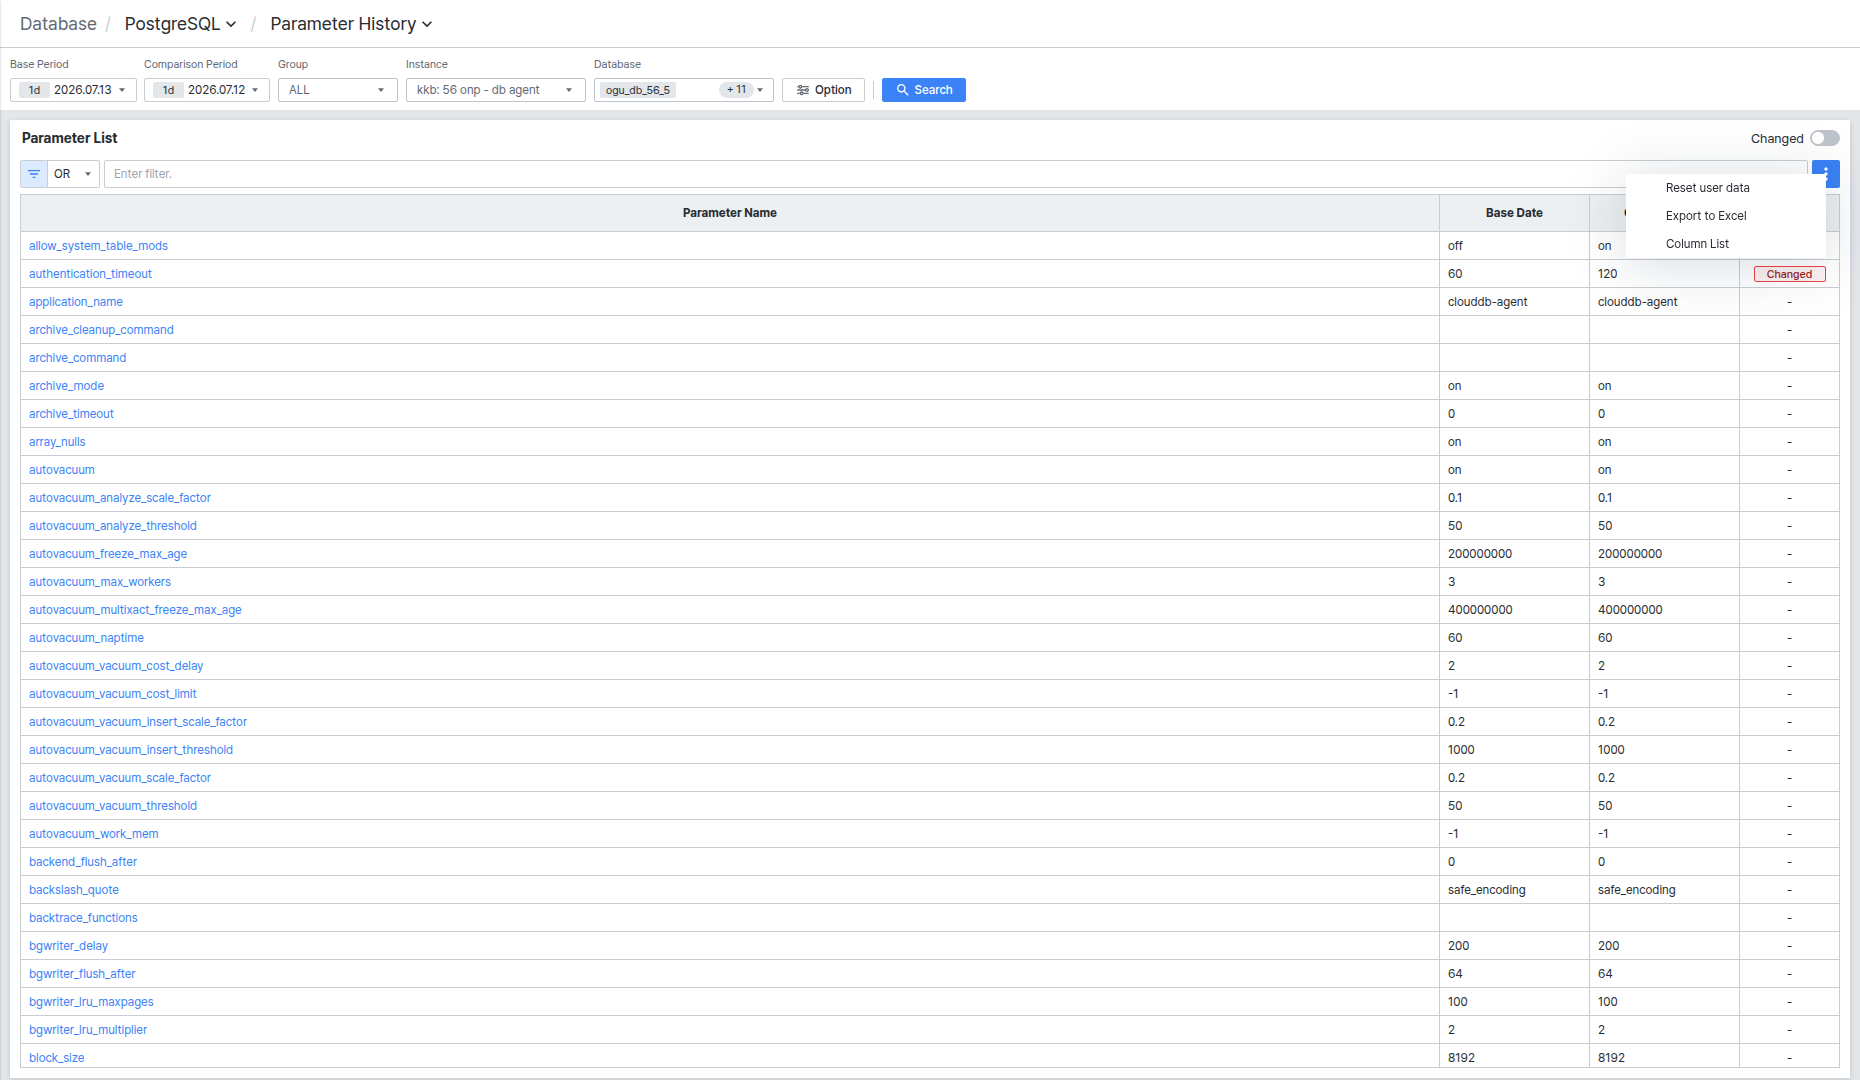
Task: Click the filter icon beside OR
Action: pyautogui.click(x=34, y=174)
